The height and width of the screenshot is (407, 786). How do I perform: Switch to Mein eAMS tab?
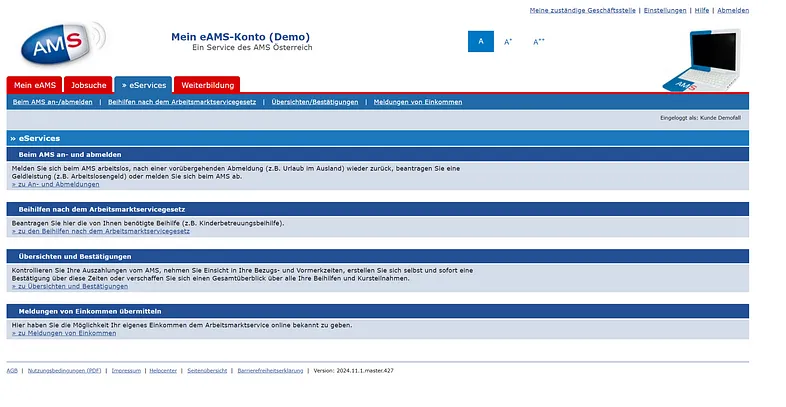[35, 85]
